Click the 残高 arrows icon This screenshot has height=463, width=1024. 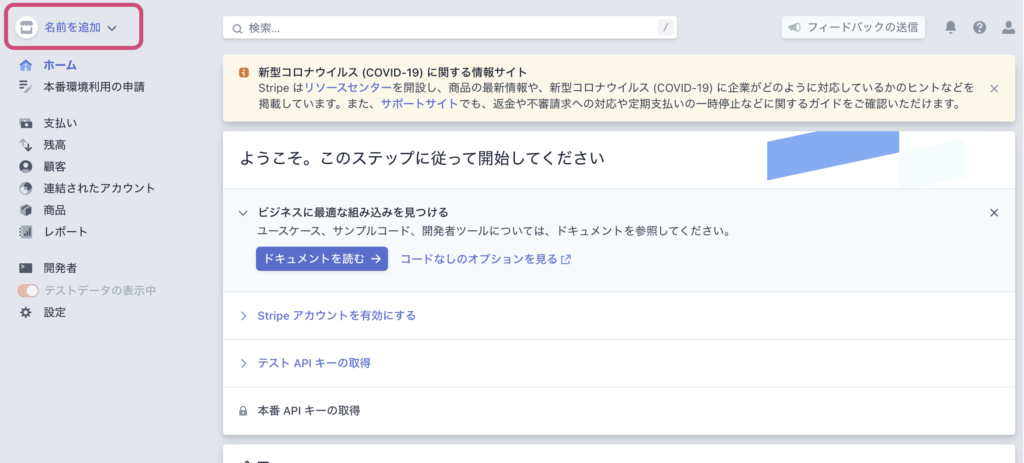[25, 145]
